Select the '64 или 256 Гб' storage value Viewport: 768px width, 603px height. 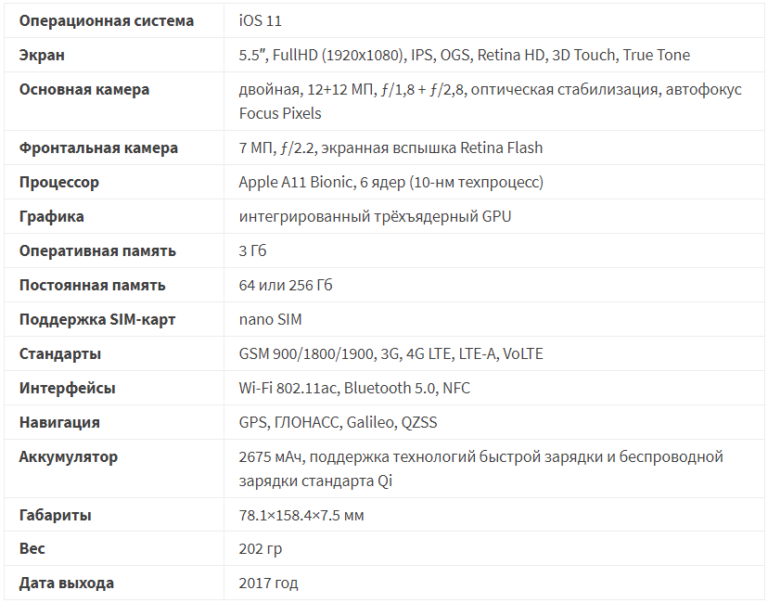click(x=286, y=285)
